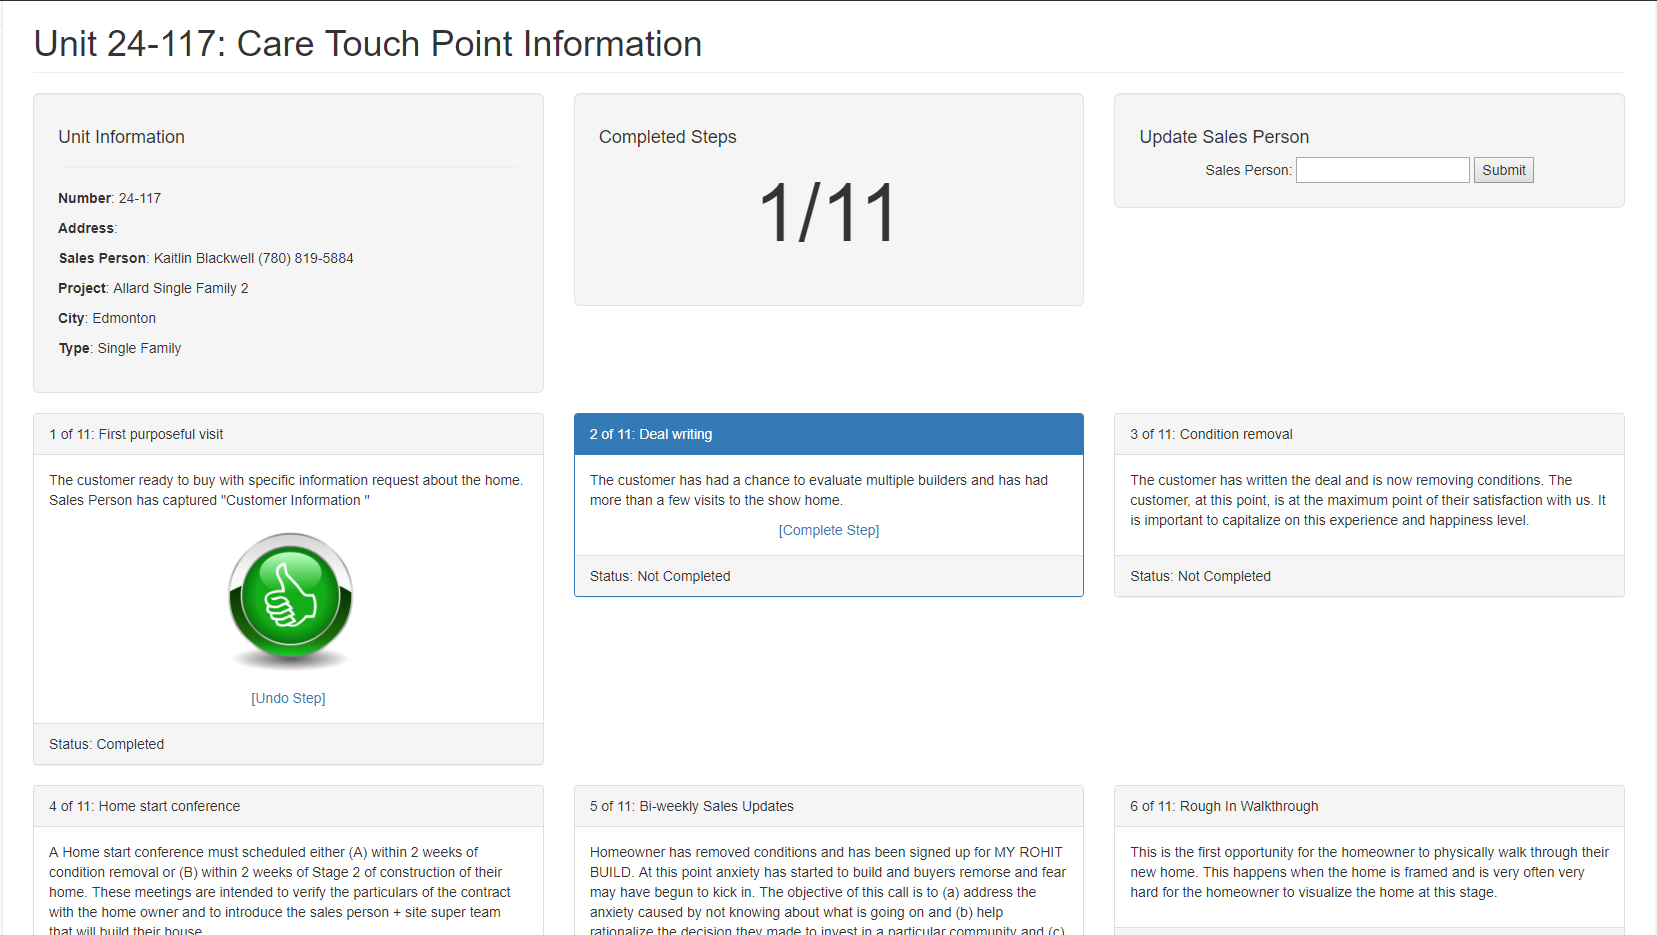Click the '4 of 11: Home start conference' header

point(288,806)
